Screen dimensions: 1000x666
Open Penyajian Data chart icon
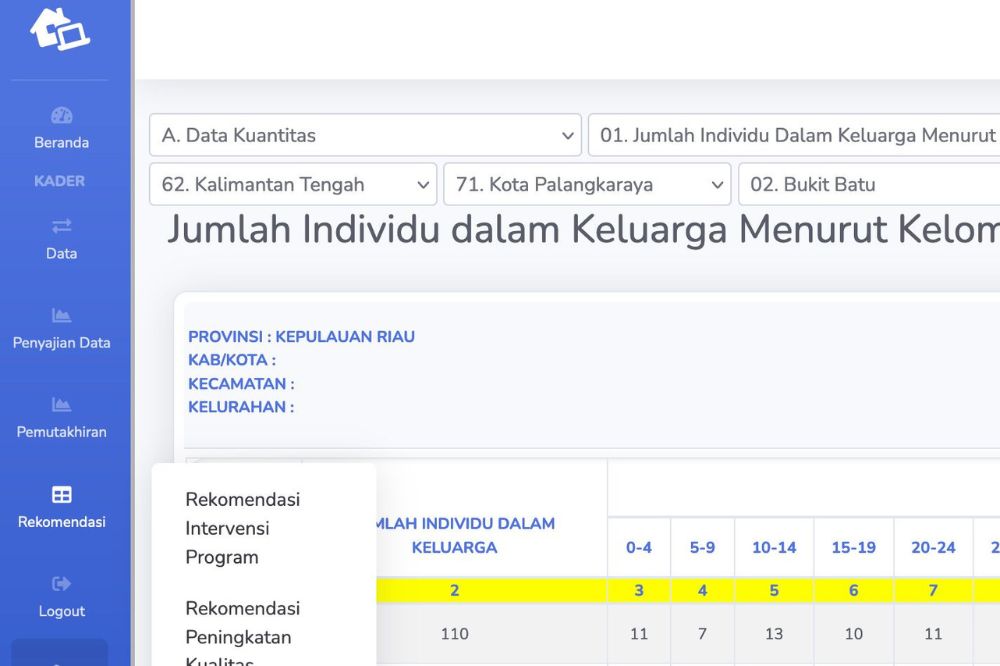click(x=61, y=315)
